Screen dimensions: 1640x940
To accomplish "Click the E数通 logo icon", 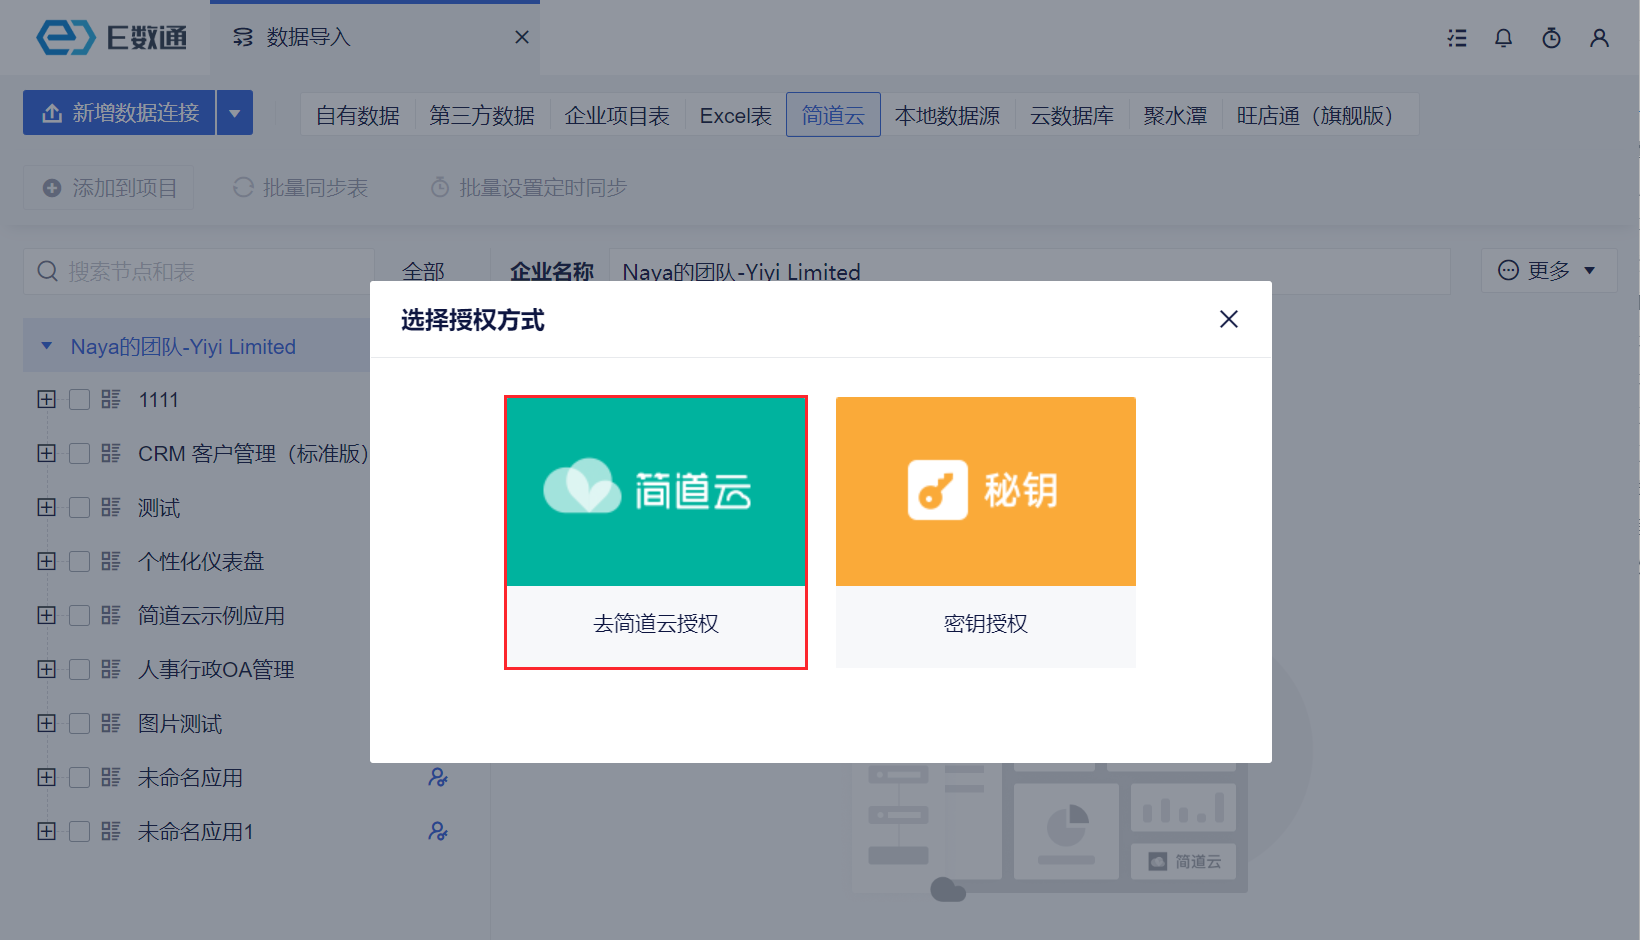I will tap(66, 38).
